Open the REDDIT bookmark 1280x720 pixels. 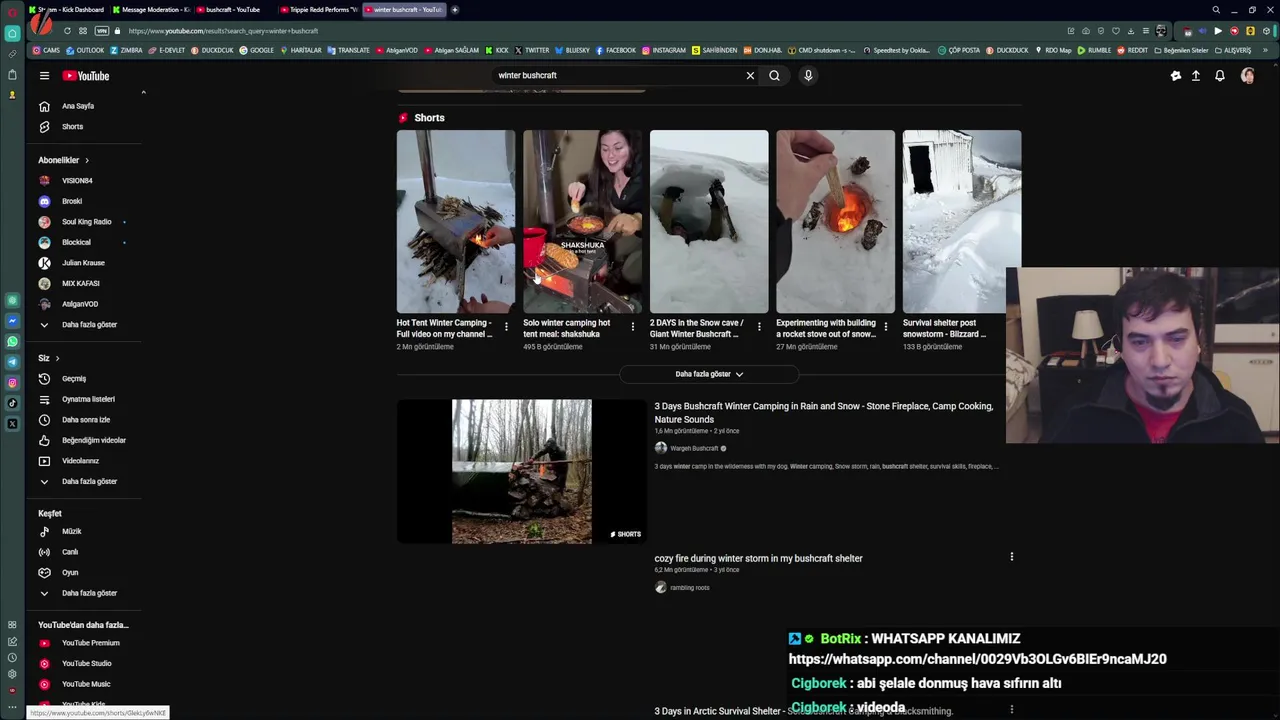tap(1133, 50)
